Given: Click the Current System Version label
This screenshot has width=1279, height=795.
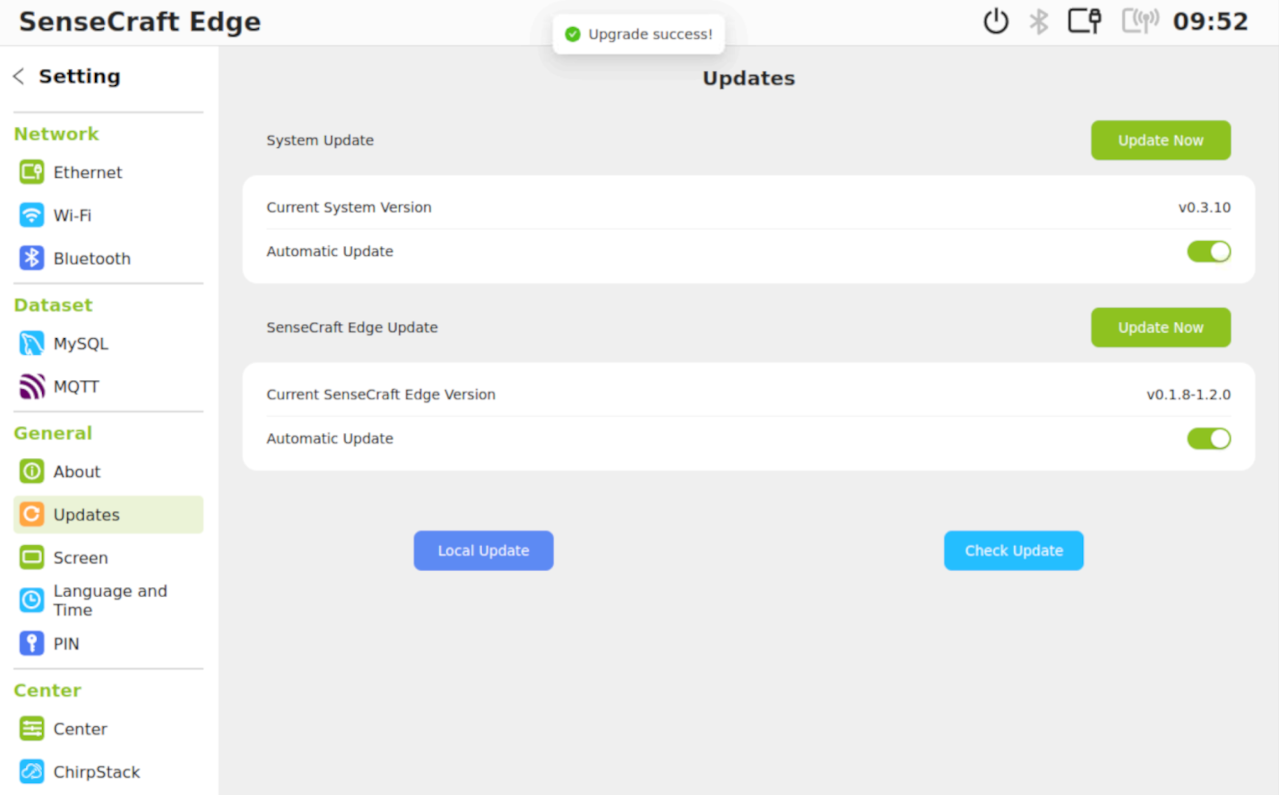Looking at the screenshot, I should click(349, 208).
